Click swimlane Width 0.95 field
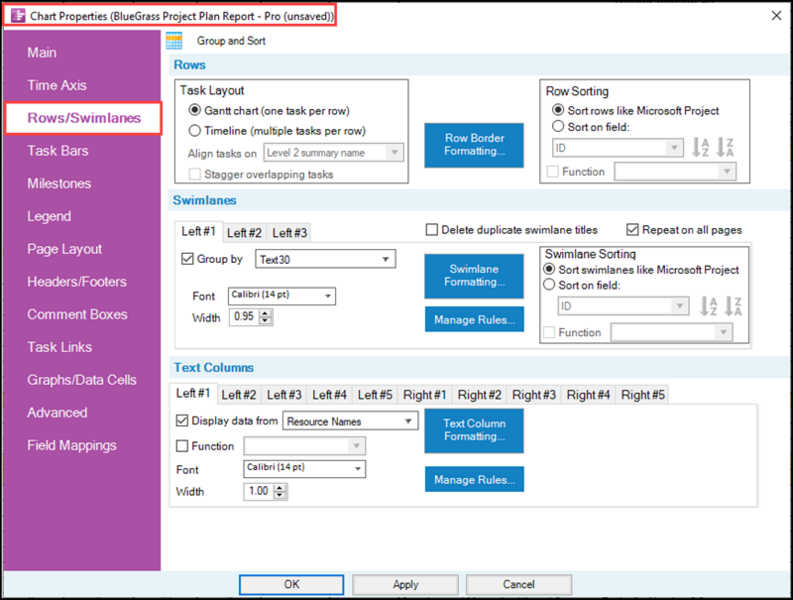Viewport: 793px width, 600px height. click(x=245, y=317)
